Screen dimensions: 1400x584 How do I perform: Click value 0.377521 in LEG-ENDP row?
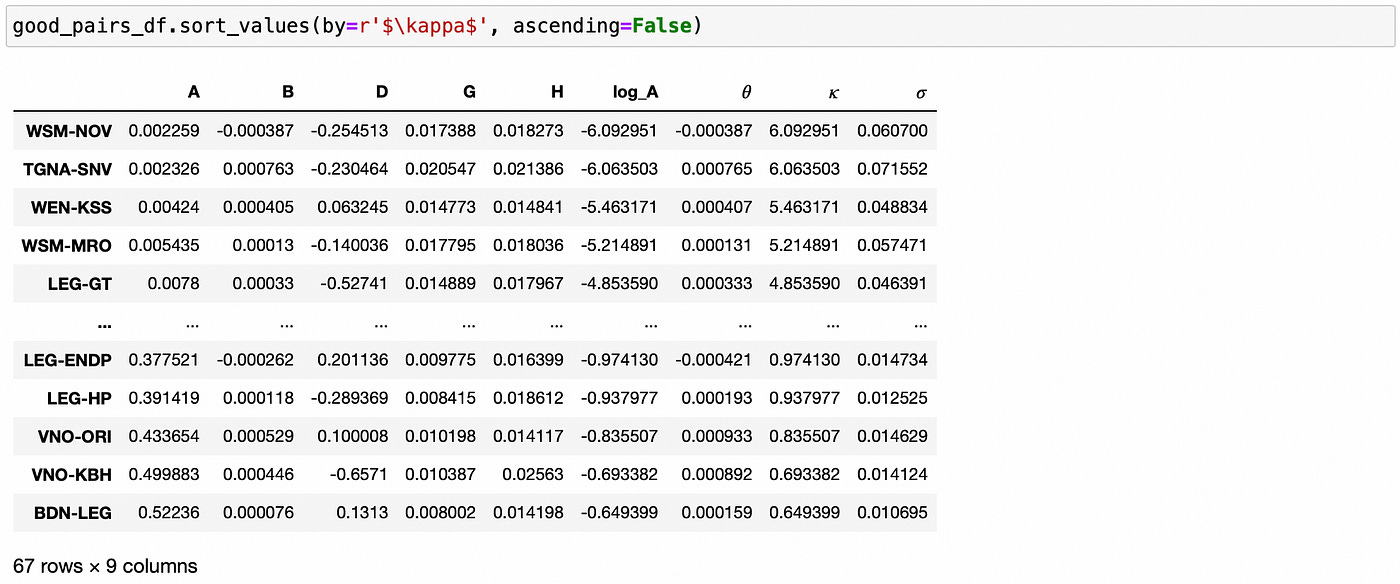click(164, 360)
